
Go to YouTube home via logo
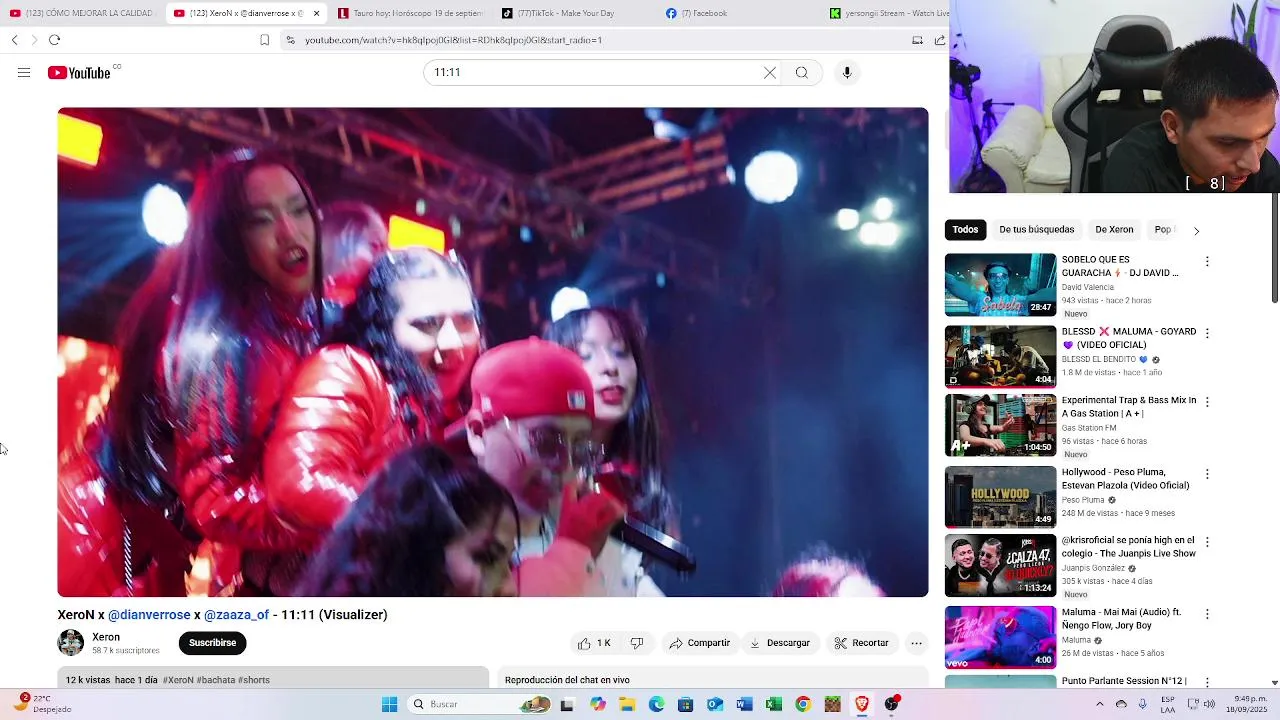(79, 73)
